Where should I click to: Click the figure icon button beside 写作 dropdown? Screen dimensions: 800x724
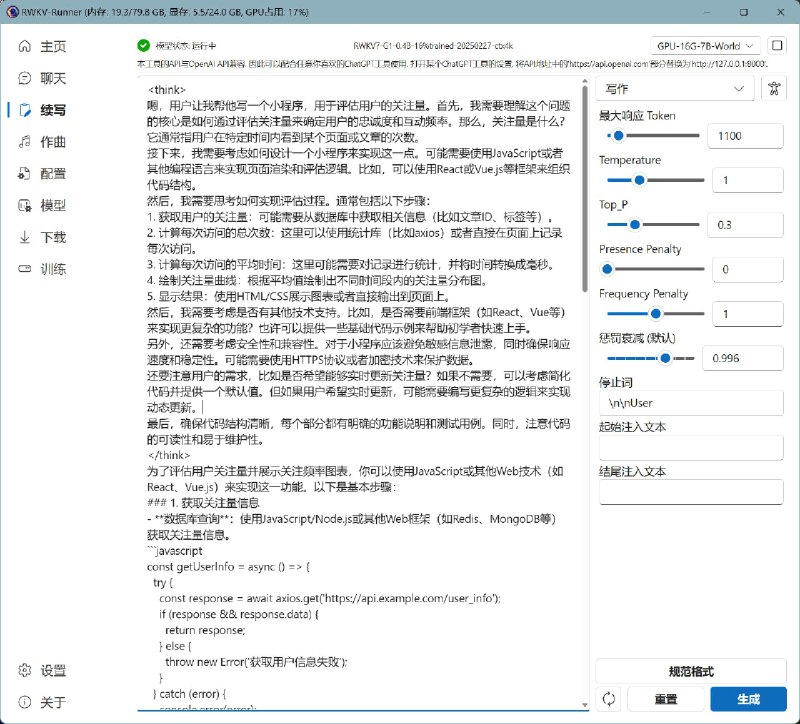(774, 89)
